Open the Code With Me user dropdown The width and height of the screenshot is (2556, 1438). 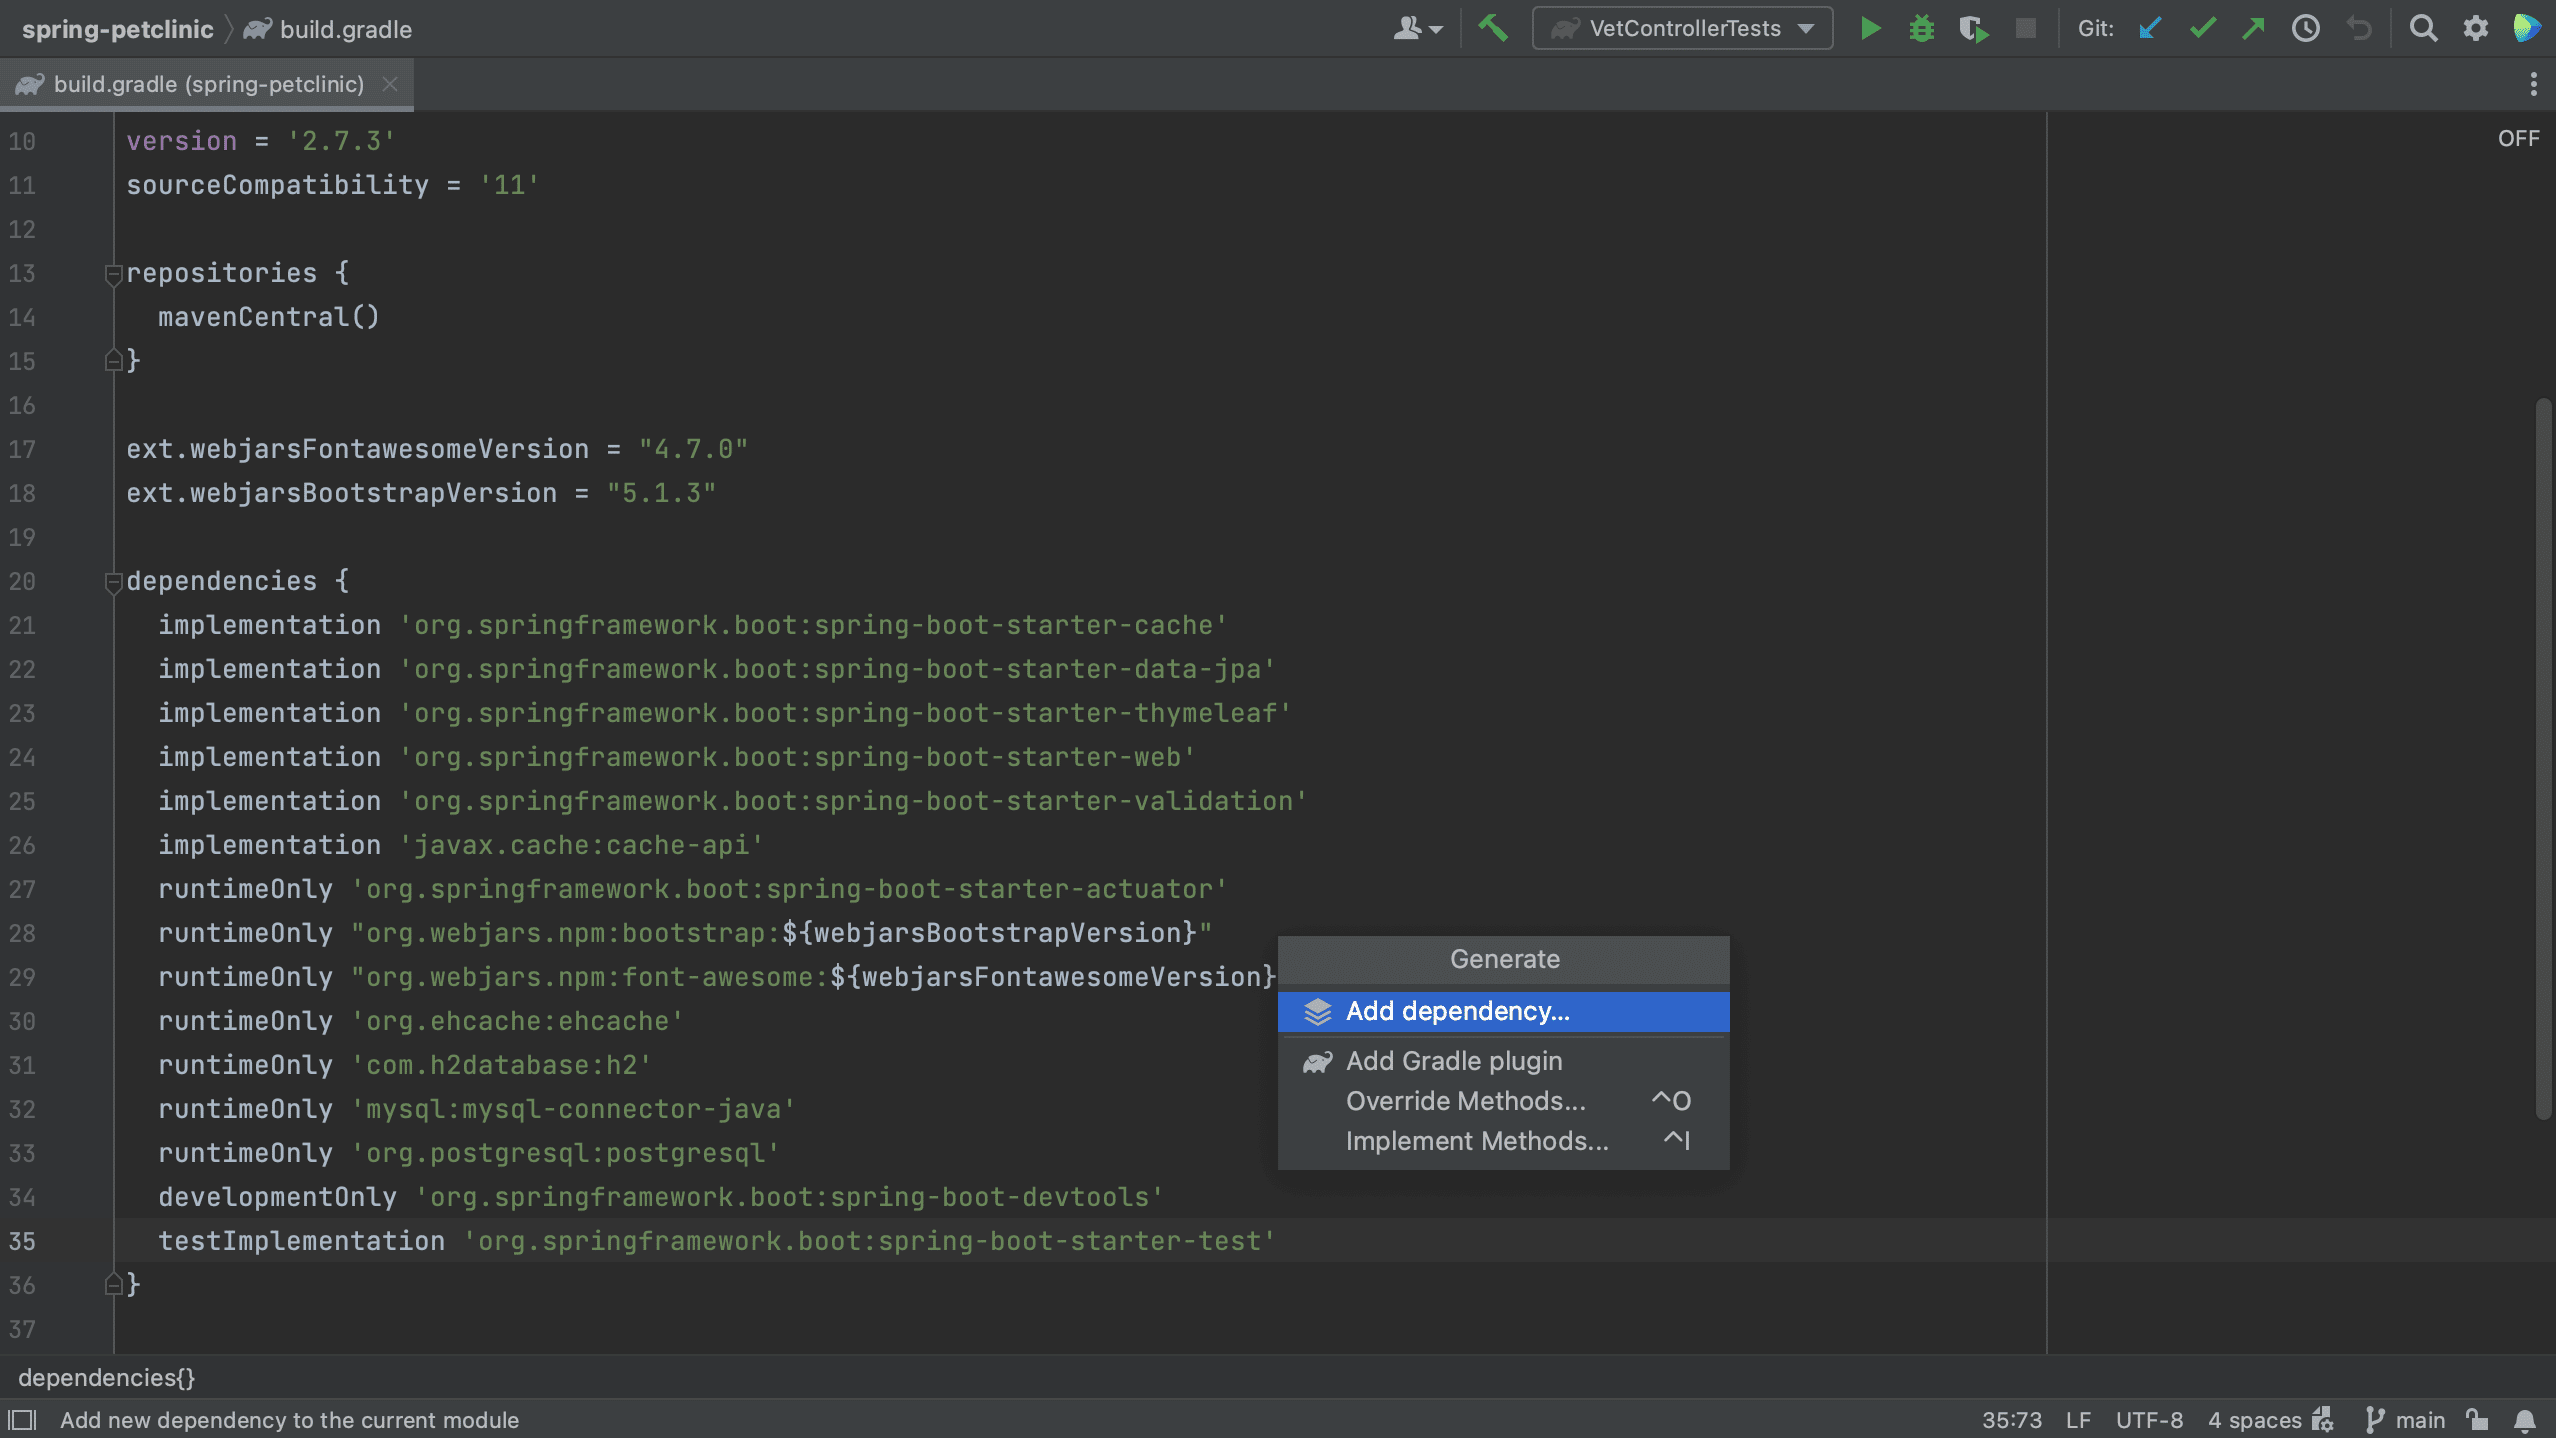[1417, 28]
